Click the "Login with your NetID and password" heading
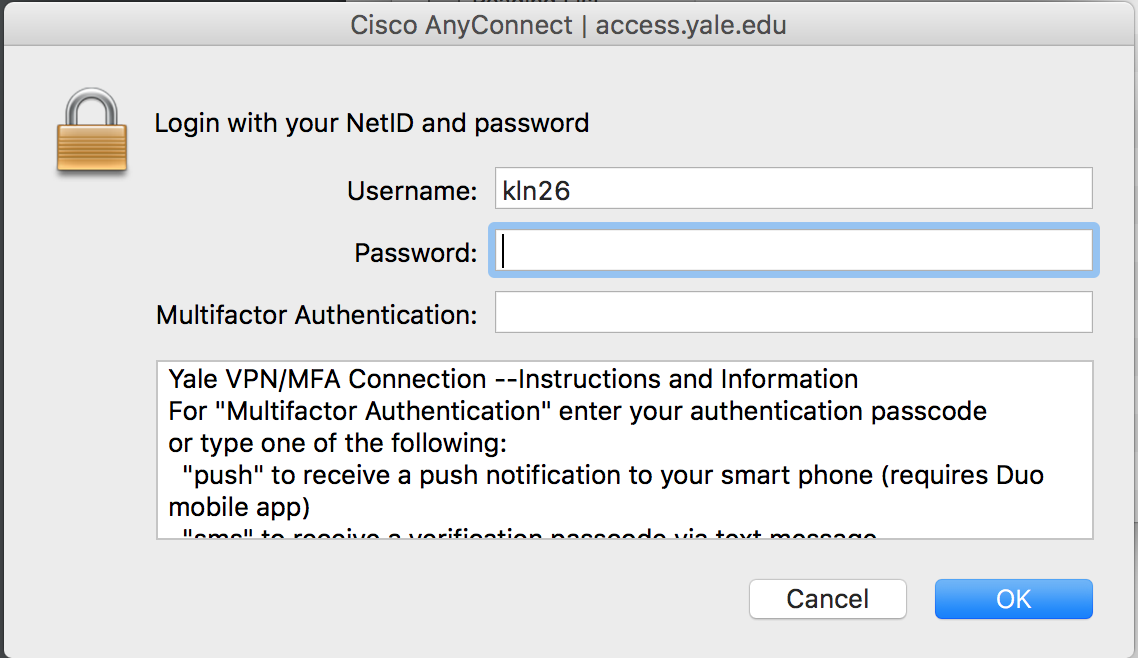The height and width of the screenshot is (658, 1138). (x=372, y=123)
